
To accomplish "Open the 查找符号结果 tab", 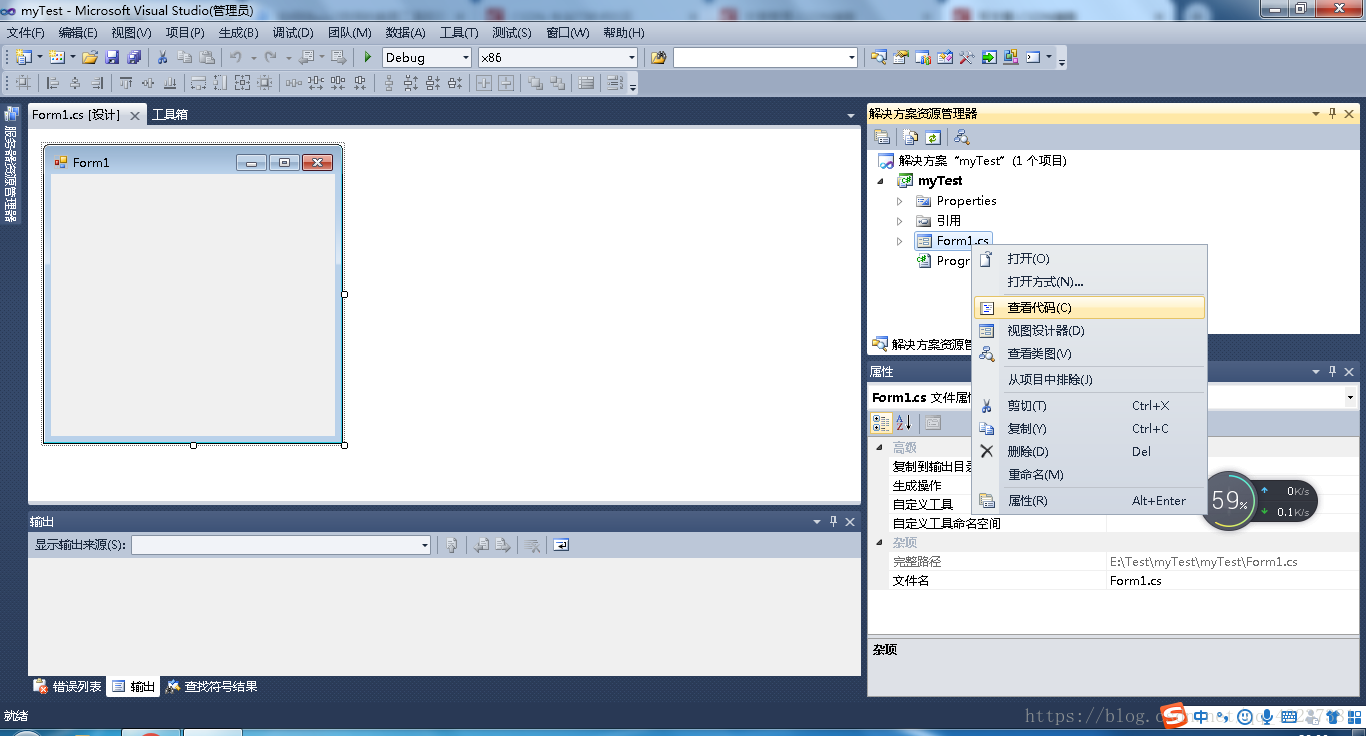I will point(212,687).
